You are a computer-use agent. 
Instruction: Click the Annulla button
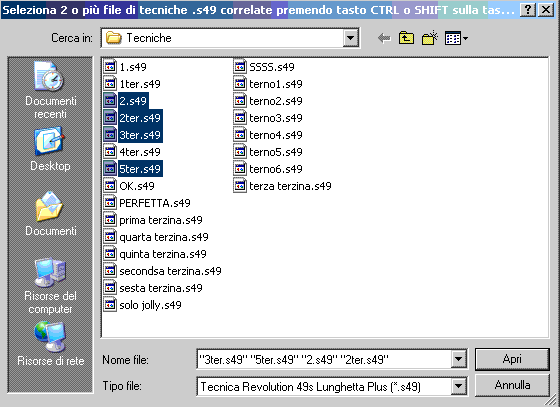coord(512,385)
